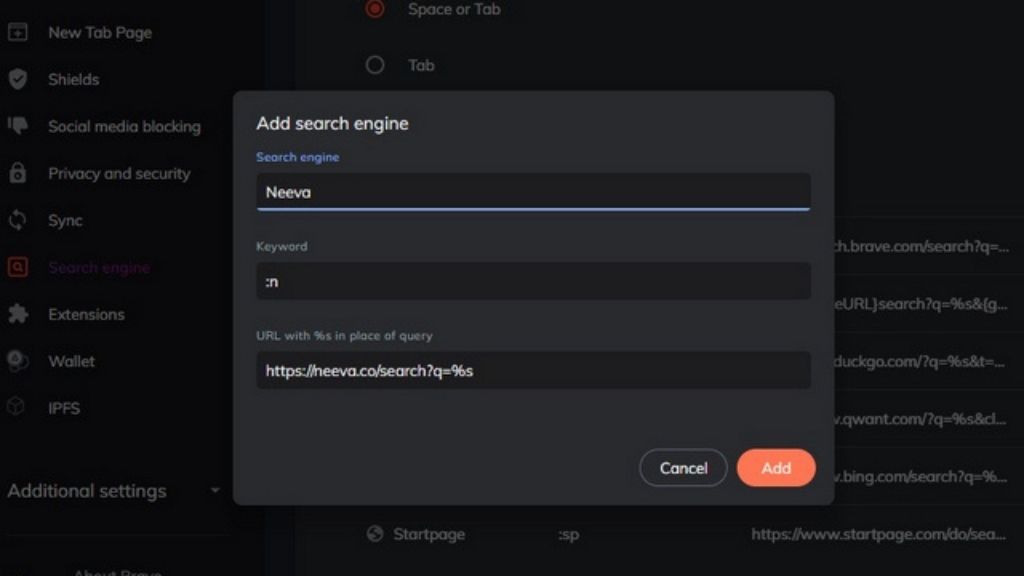Click the Search engine name field containing Neeva
This screenshot has width=1024, height=576.
coord(534,192)
